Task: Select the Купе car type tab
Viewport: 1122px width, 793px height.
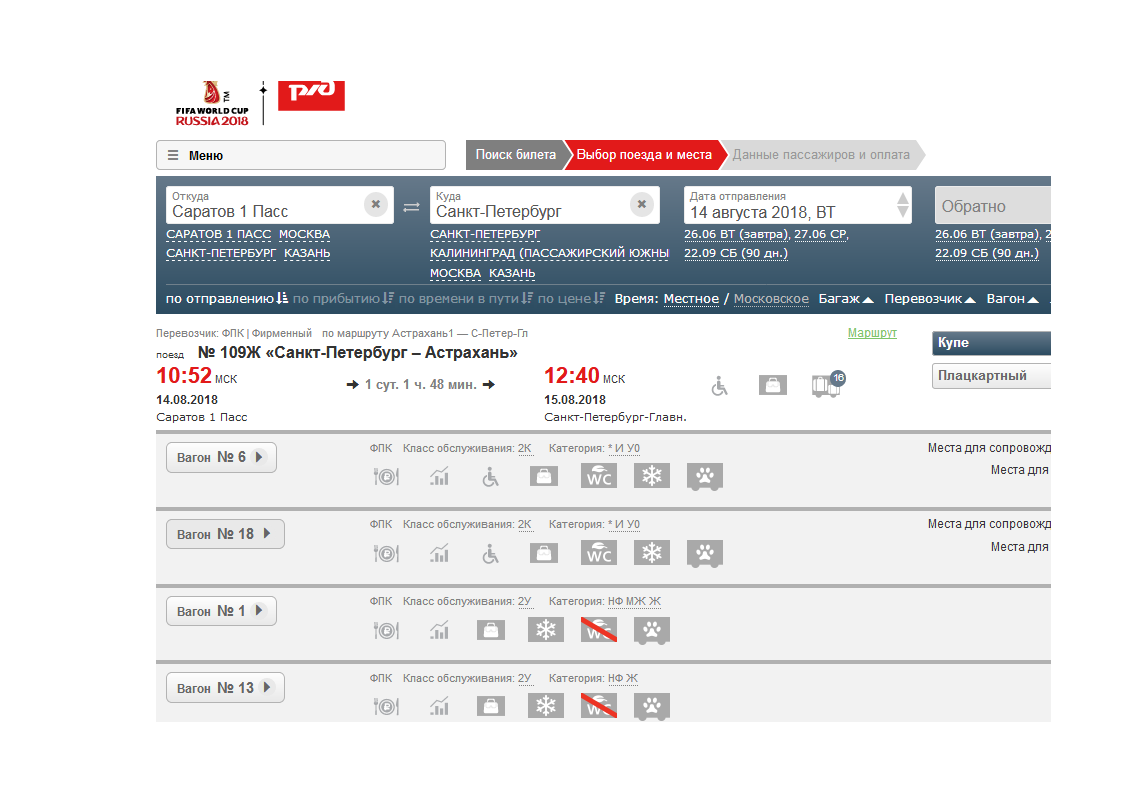Action: coord(991,343)
